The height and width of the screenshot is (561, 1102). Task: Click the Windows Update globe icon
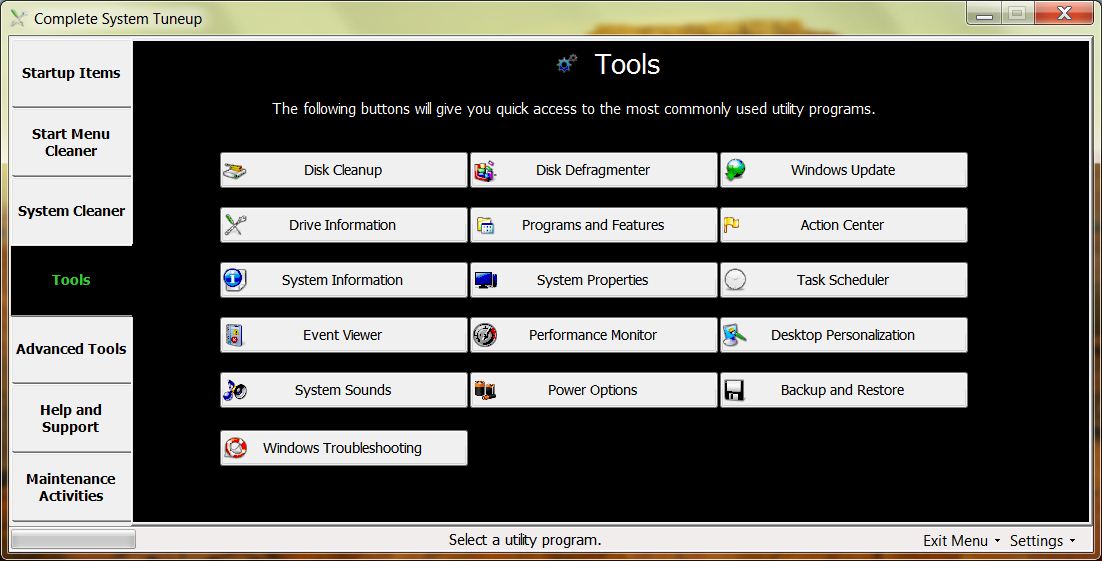click(x=735, y=170)
